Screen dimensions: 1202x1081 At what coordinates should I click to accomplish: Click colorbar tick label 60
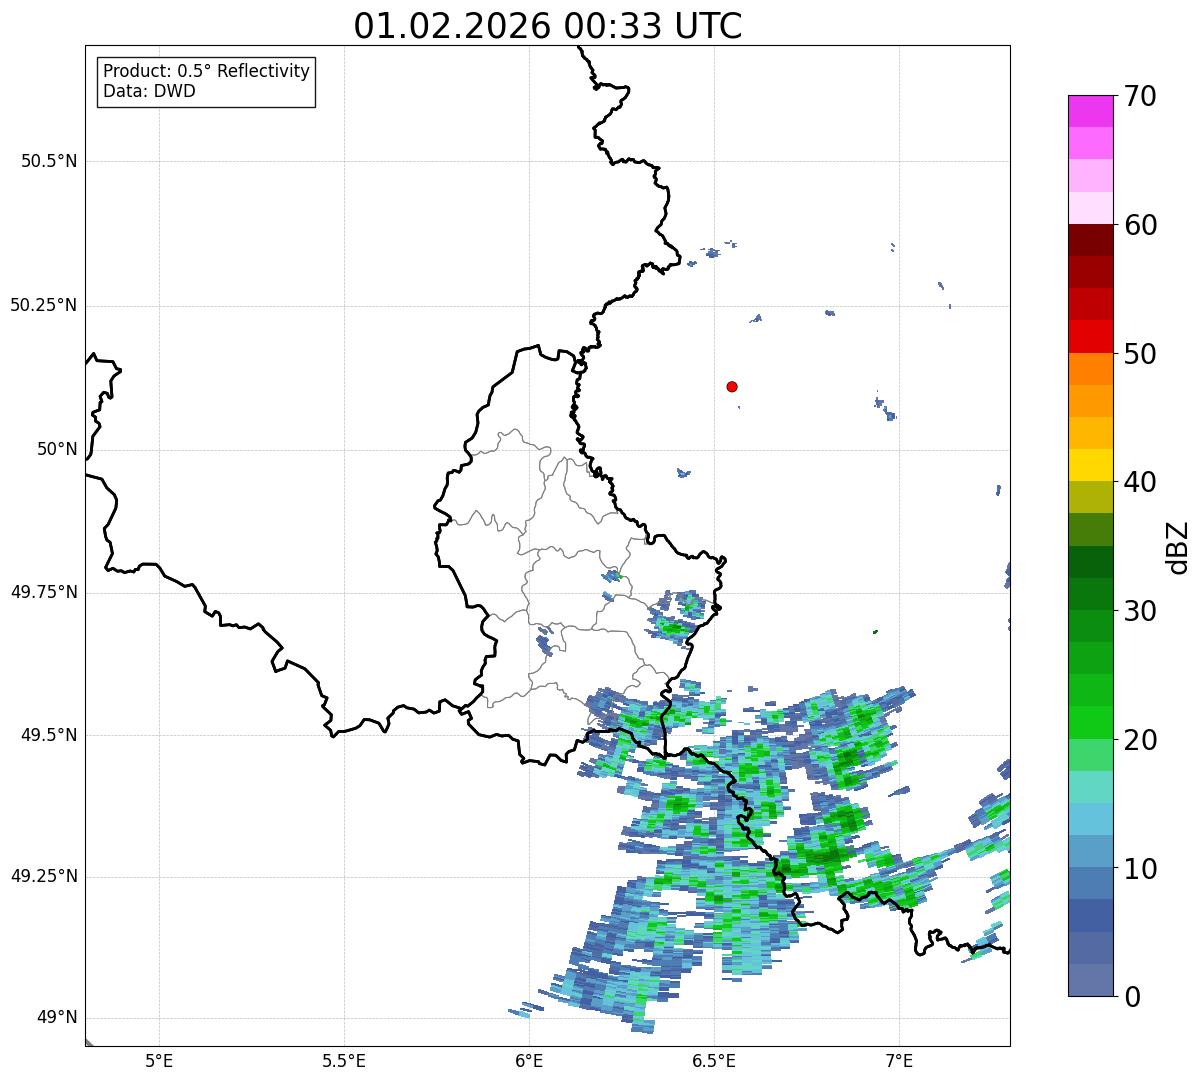point(1140,225)
